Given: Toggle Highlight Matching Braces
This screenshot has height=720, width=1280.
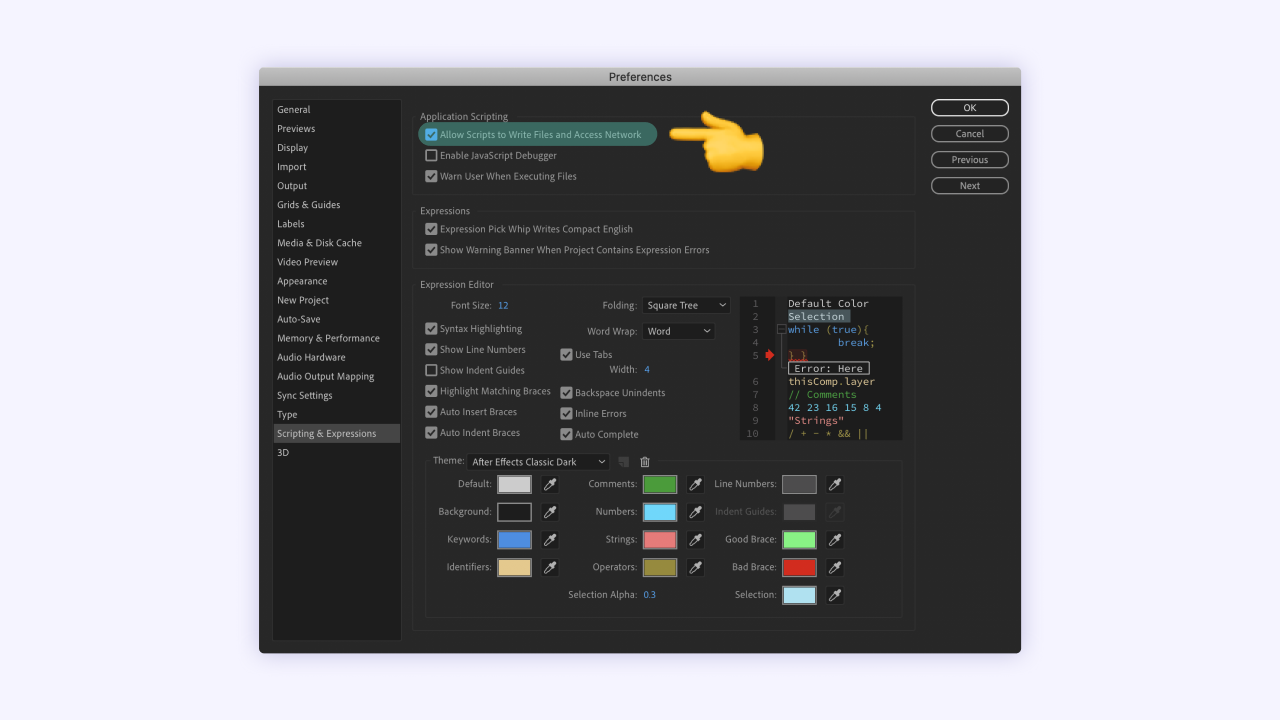Looking at the screenshot, I should [x=431, y=392].
